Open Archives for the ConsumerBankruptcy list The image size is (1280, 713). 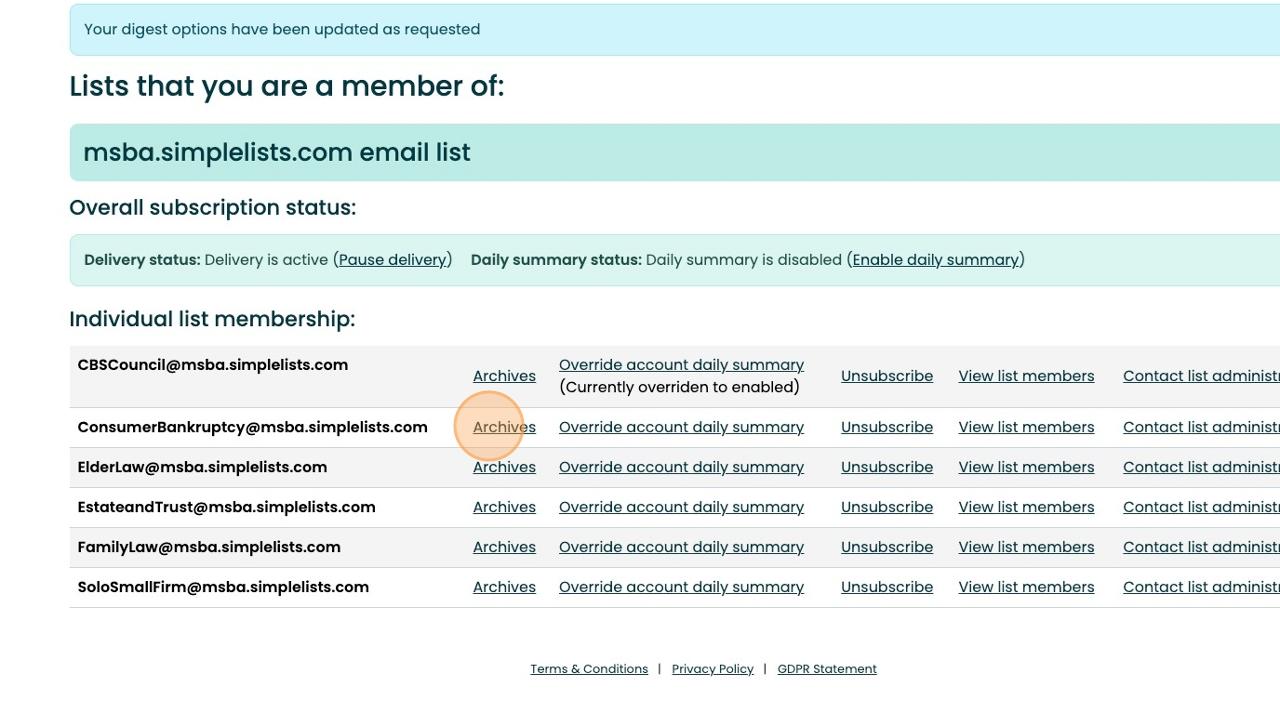tap(504, 427)
